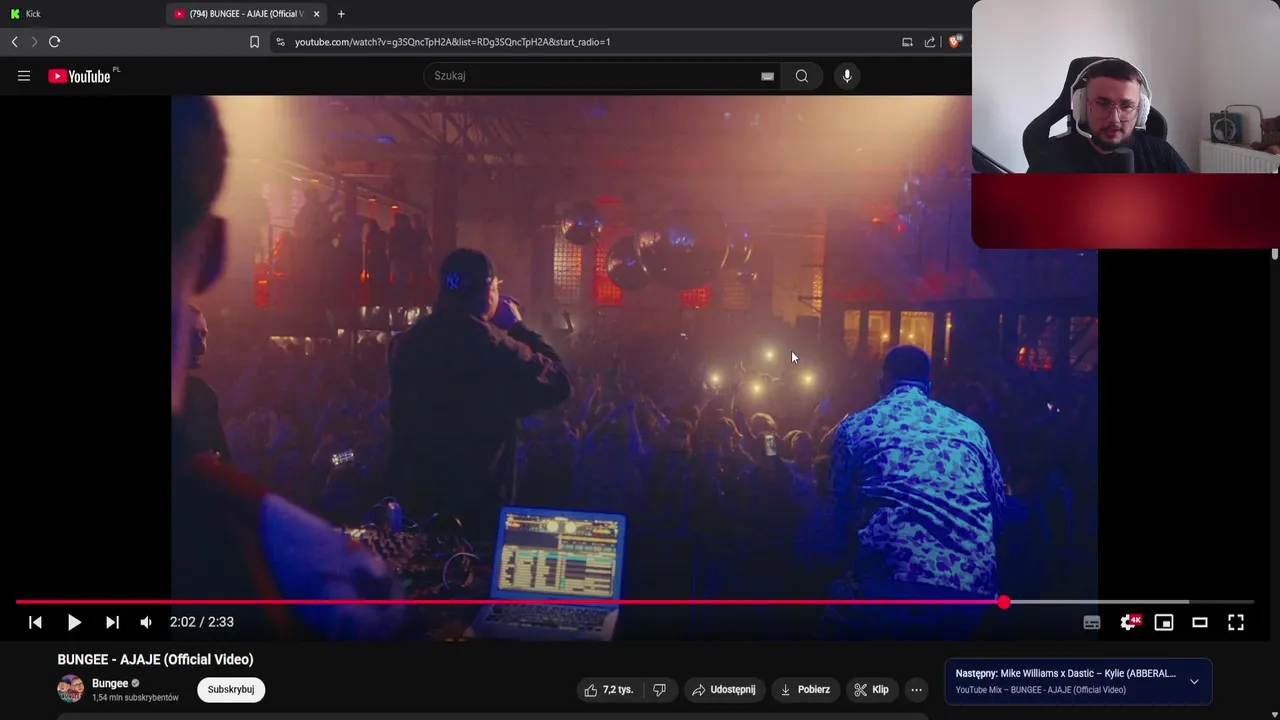Go forward in browser history
Image resolution: width=1280 pixels, height=720 pixels.
coord(33,42)
